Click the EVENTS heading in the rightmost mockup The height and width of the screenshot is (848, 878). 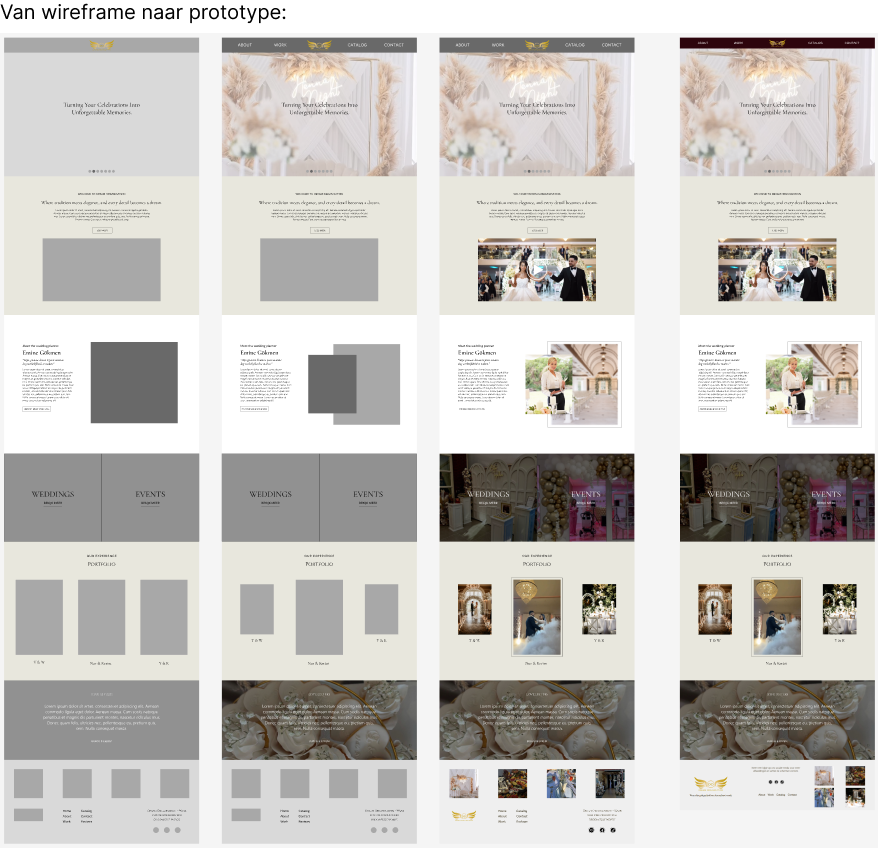[826, 494]
